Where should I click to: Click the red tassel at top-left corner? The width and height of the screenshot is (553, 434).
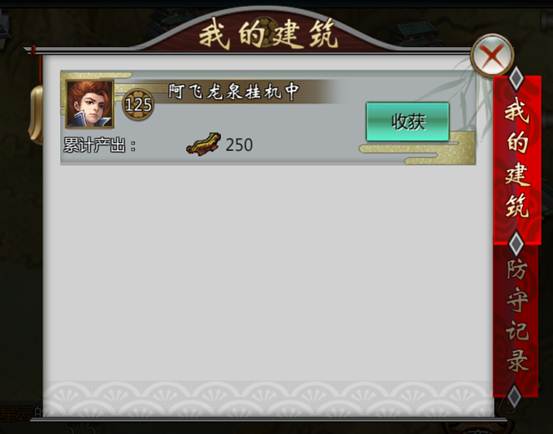35,63
